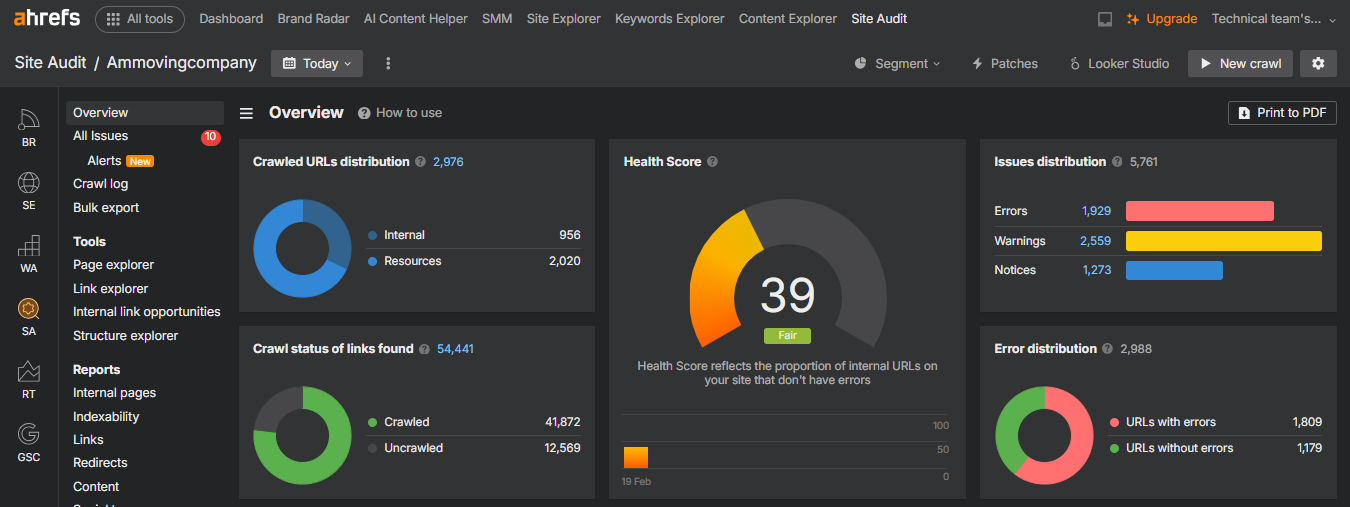Open the three-dot more options menu
The height and width of the screenshot is (507, 1350).
(x=388, y=63)
